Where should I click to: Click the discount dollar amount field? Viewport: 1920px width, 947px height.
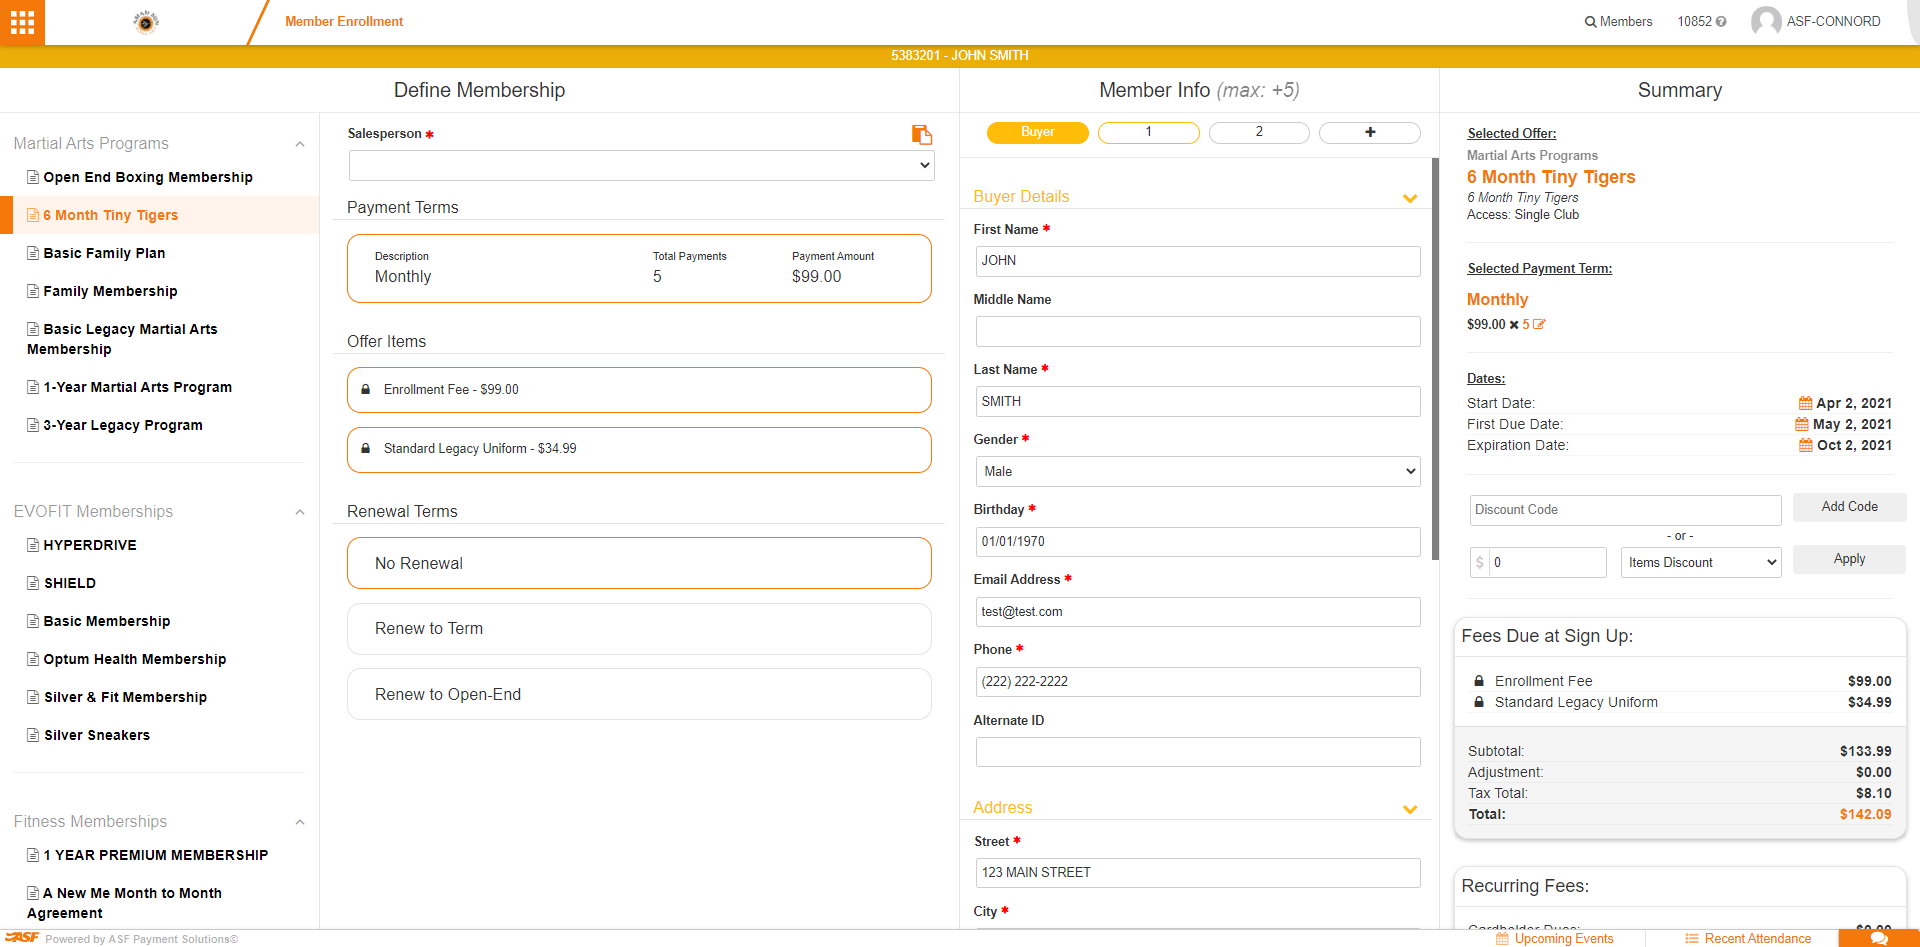point(1547,562)
